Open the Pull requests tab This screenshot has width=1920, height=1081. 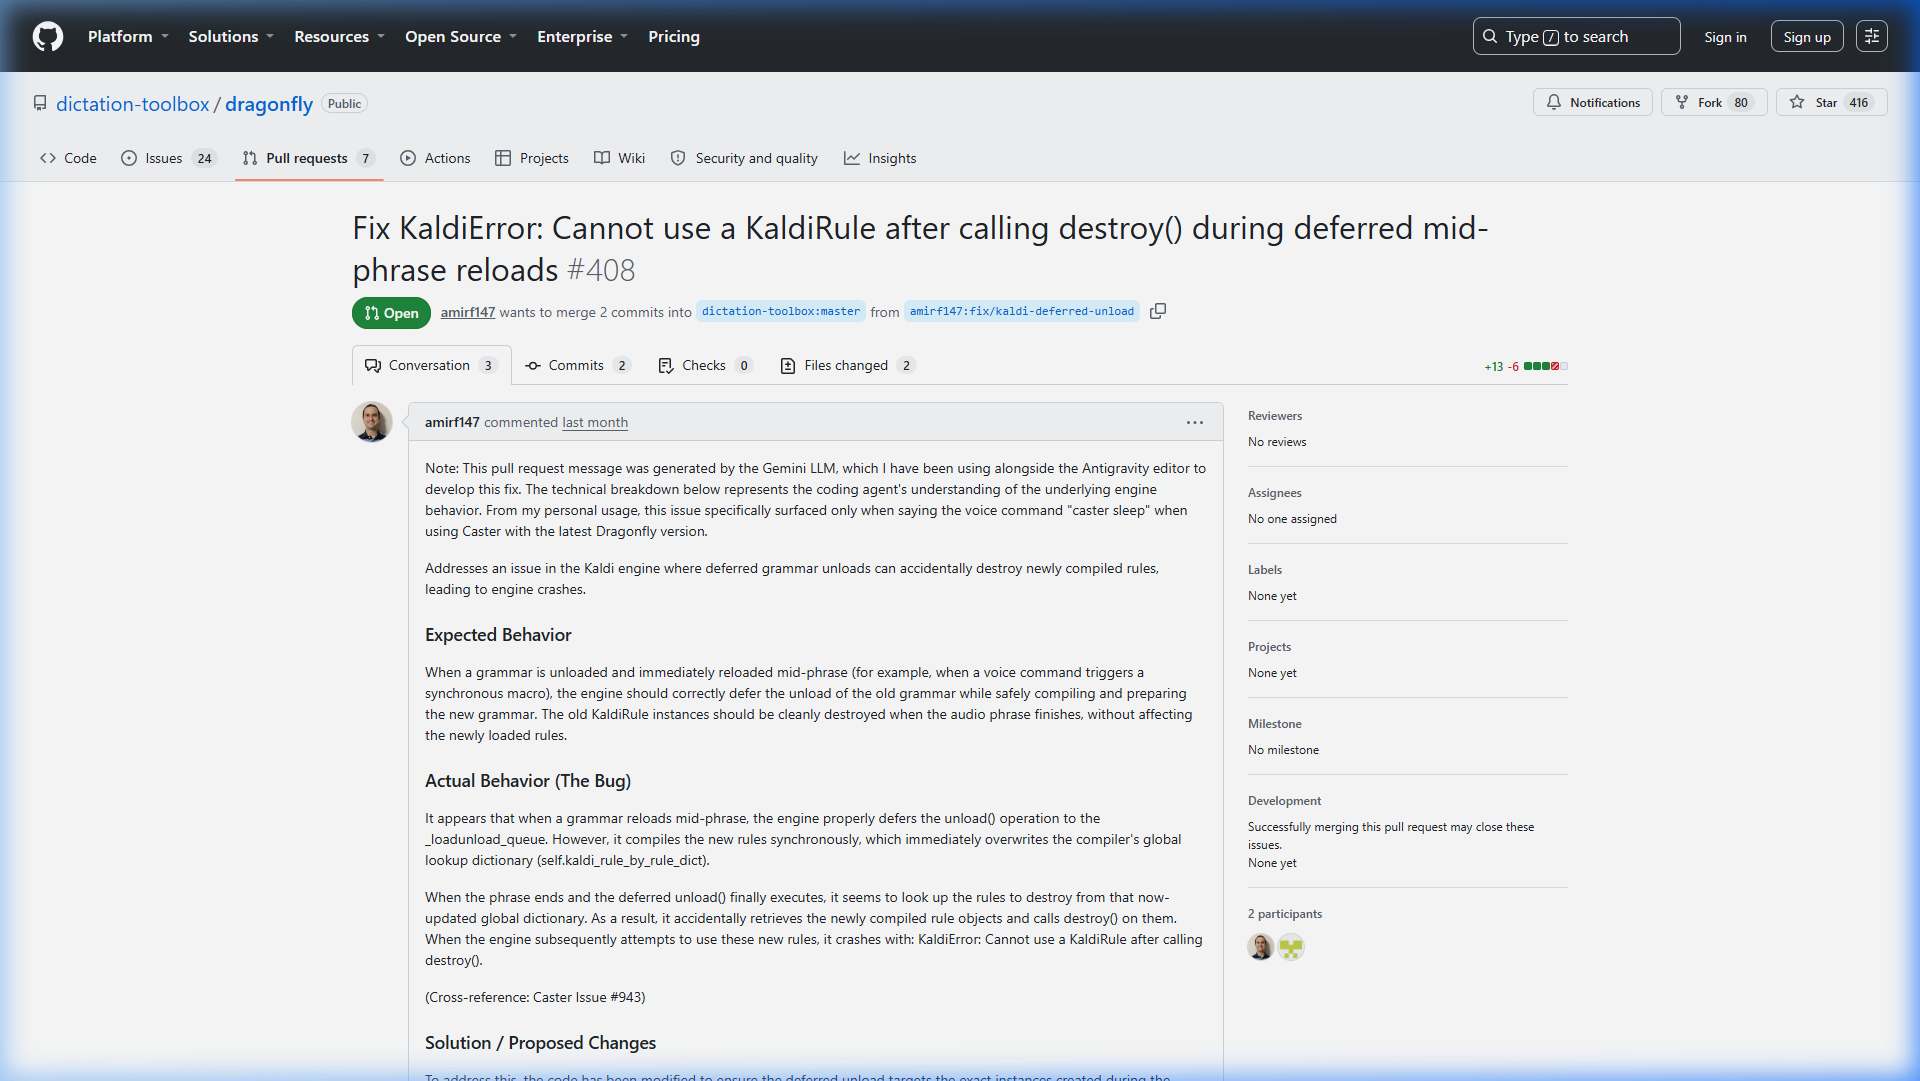coord(308,158)
